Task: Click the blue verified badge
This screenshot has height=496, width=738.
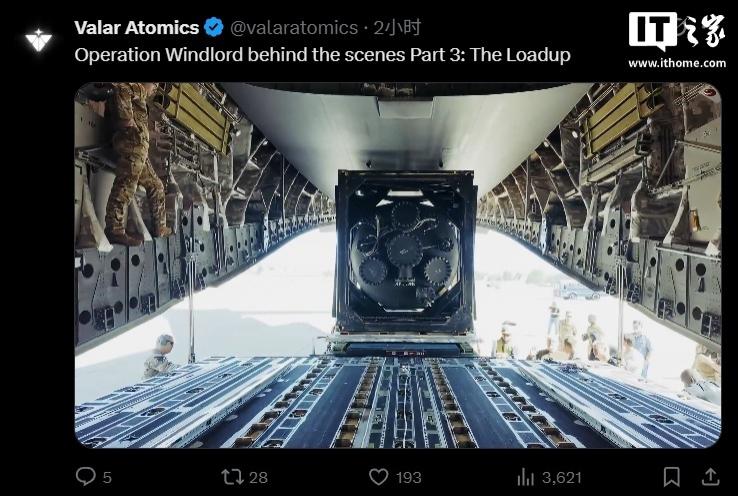Action: [214, 27]
